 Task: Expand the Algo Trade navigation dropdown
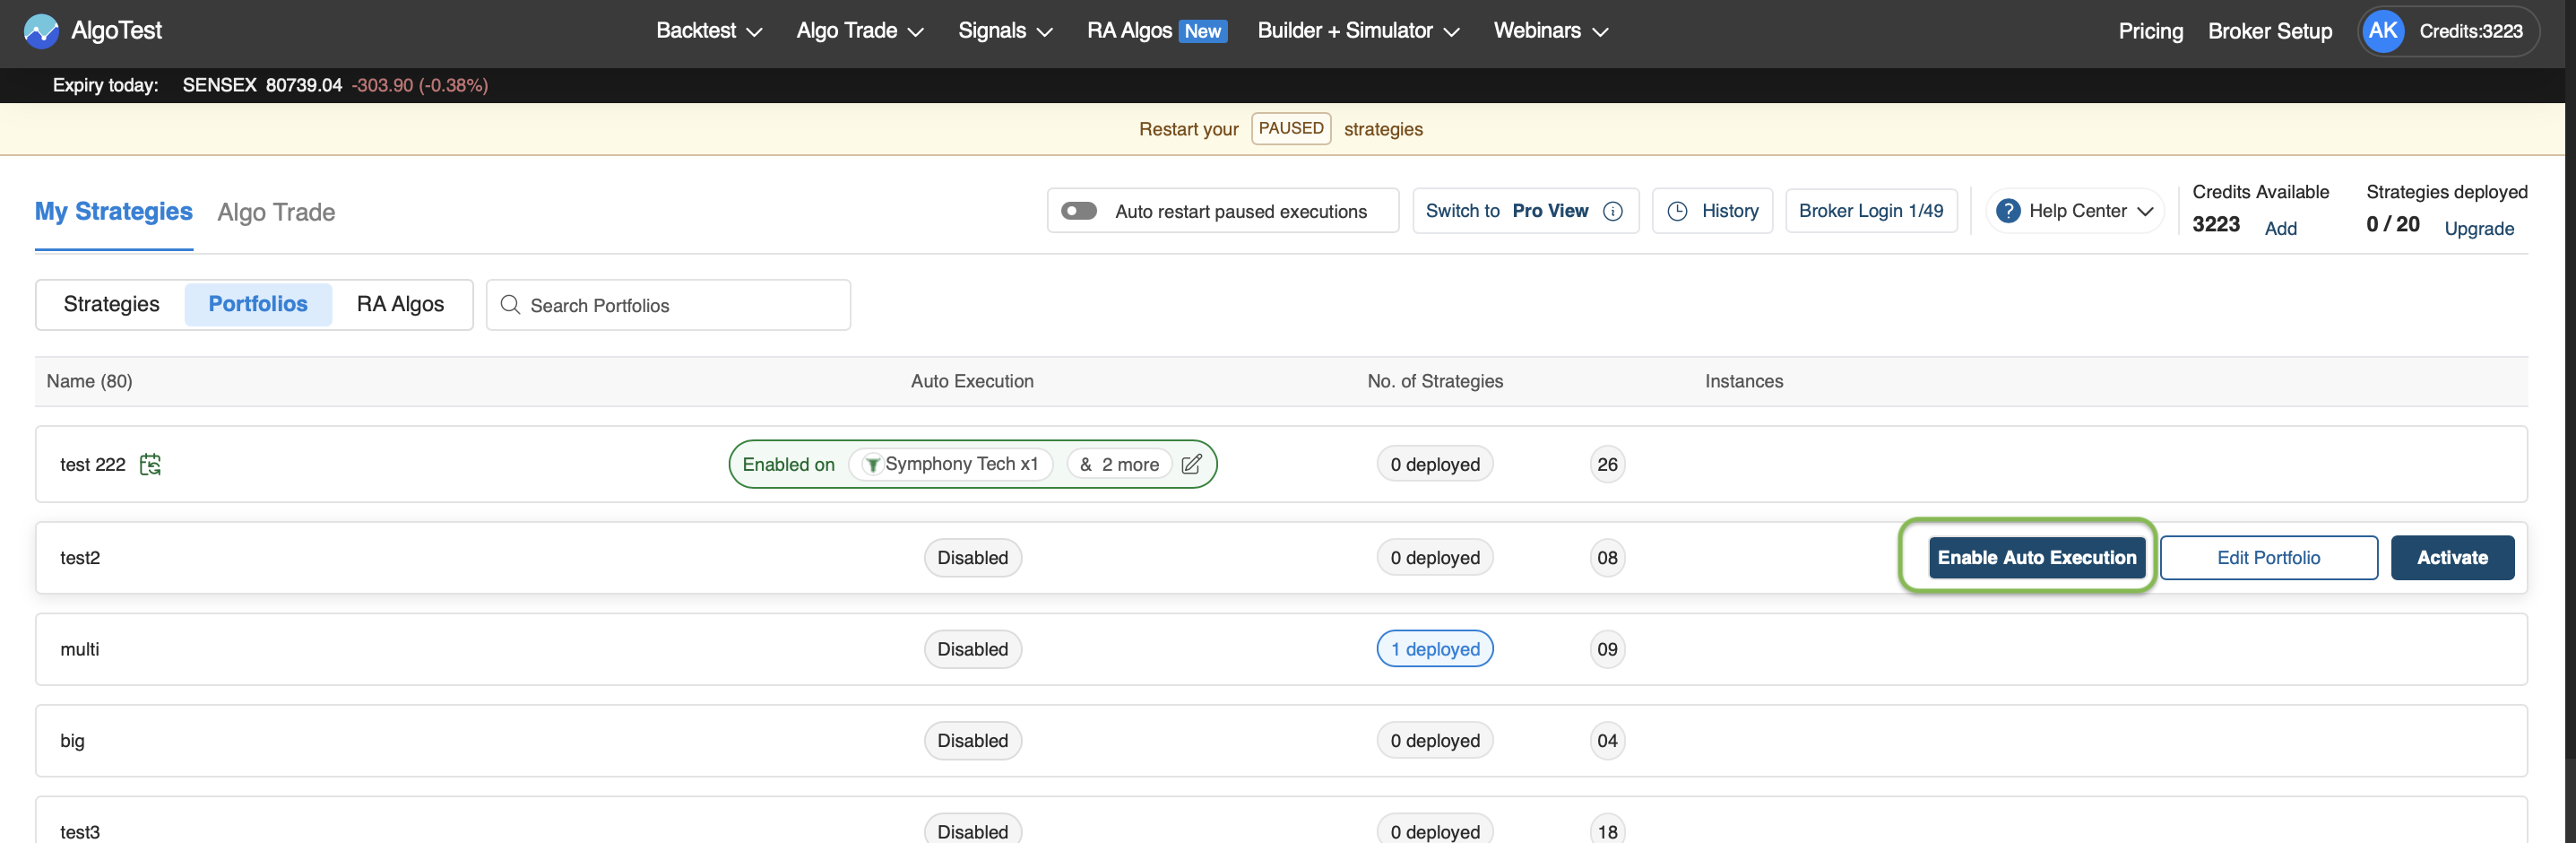(859, 31)
